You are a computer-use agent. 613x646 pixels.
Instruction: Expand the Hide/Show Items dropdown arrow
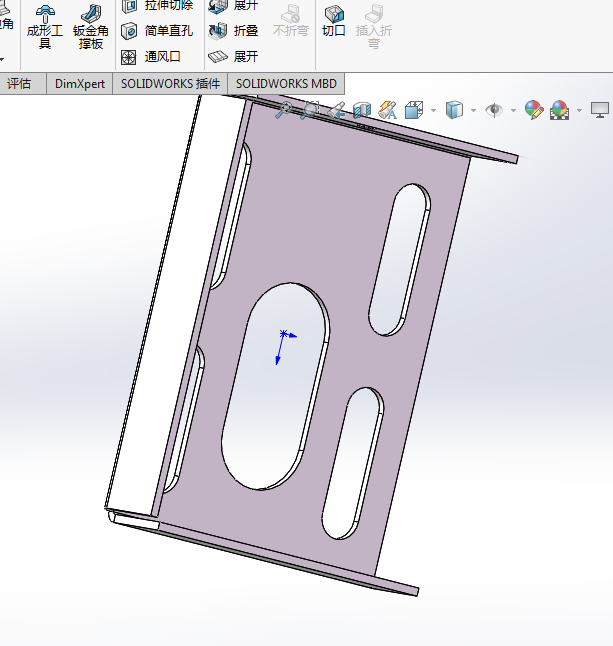pos(513,110)
